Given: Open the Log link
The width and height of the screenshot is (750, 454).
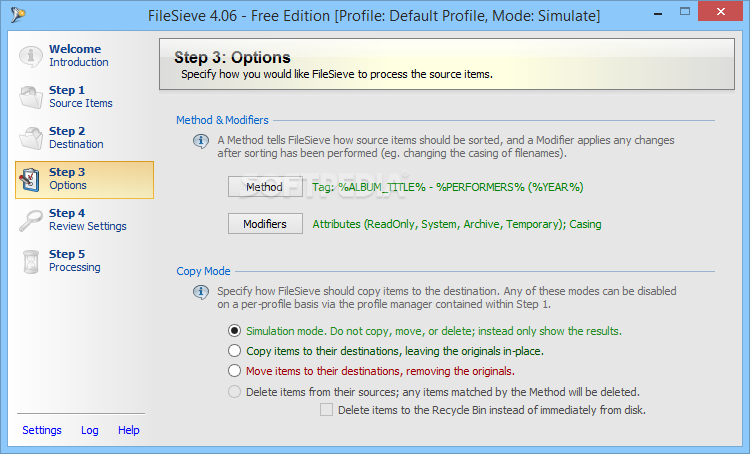Looking at the screenshot, I should [x=89, y=430].
